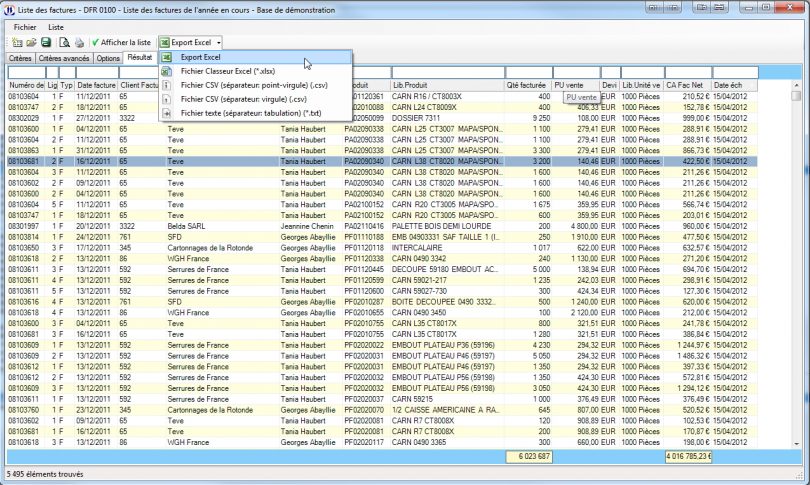
Task: Choose Export Excel from dropdown menu
Action: (256, 57)
